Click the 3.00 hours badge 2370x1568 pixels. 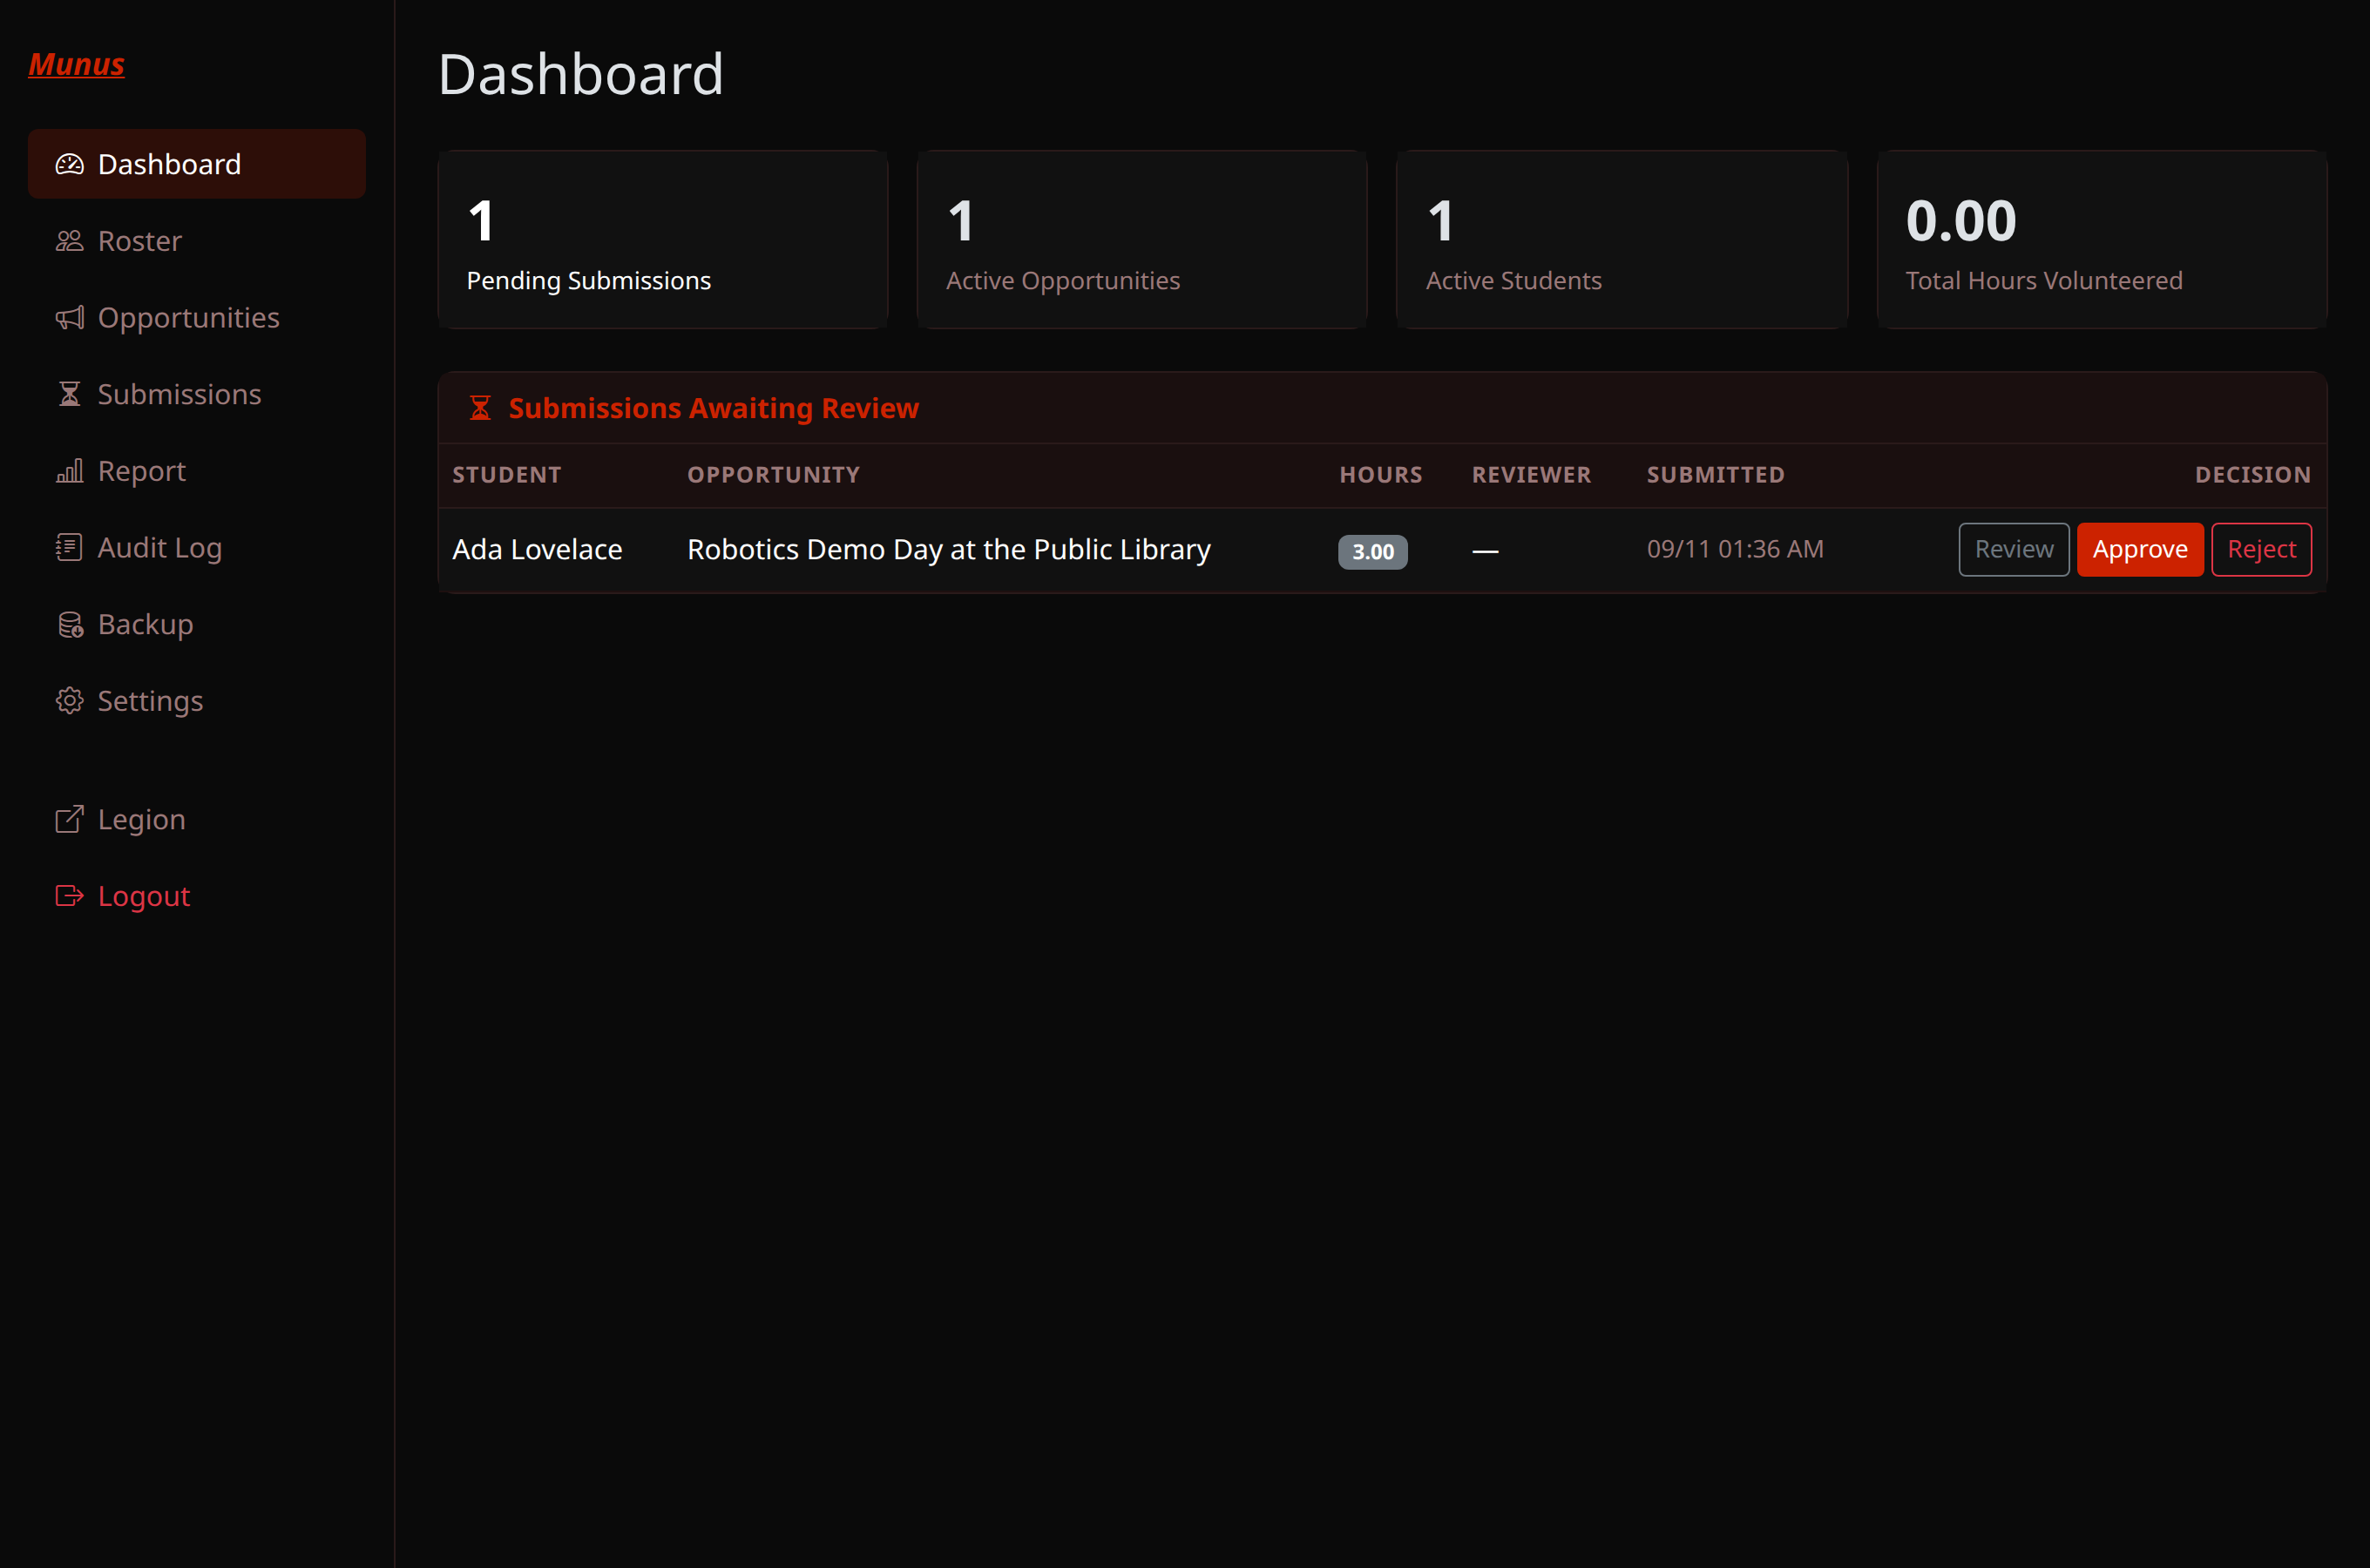(1372, 552)
